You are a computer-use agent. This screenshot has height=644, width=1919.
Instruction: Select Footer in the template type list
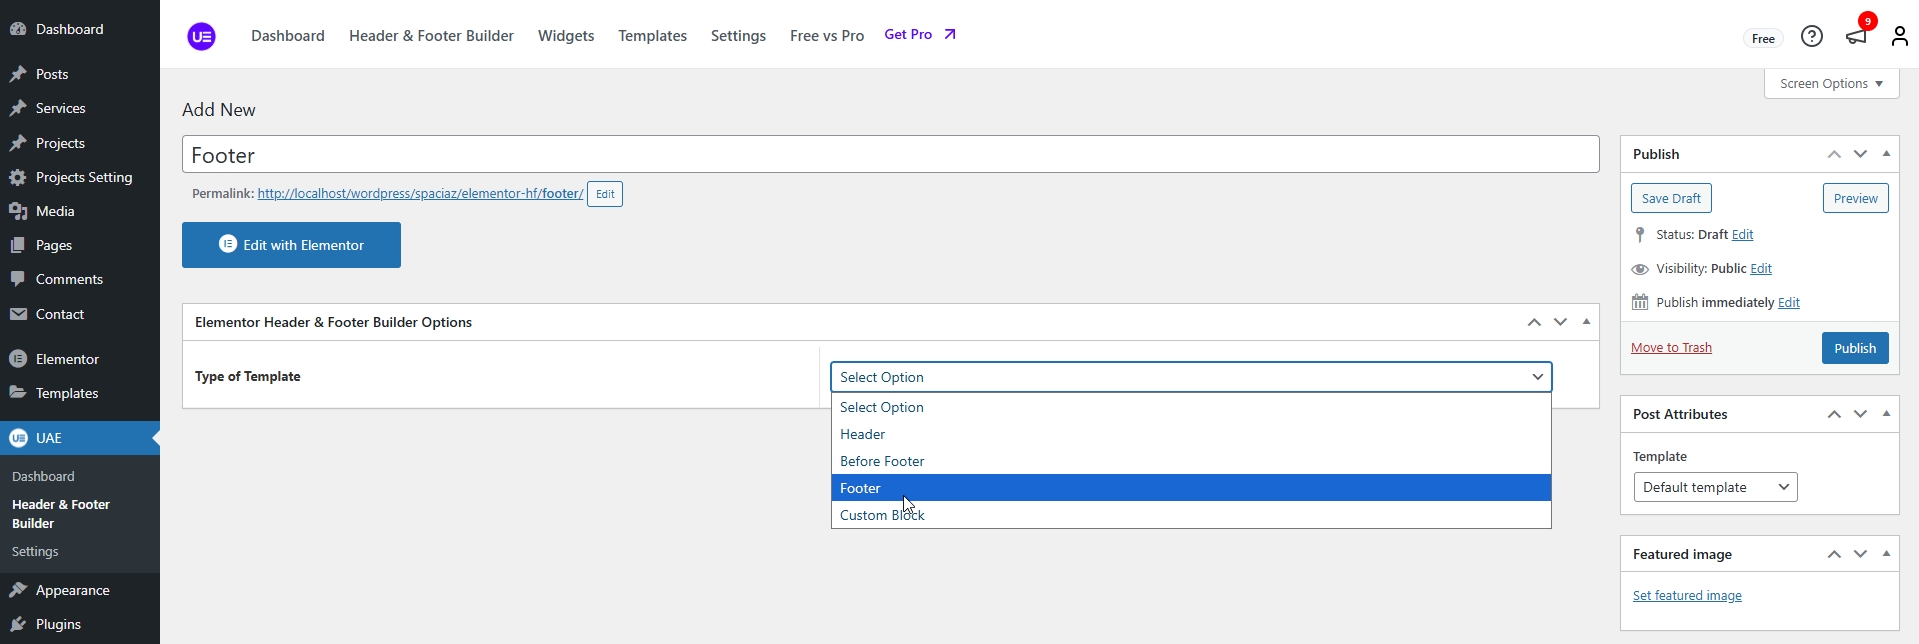pyautogui.click(x=1190, y=488)
